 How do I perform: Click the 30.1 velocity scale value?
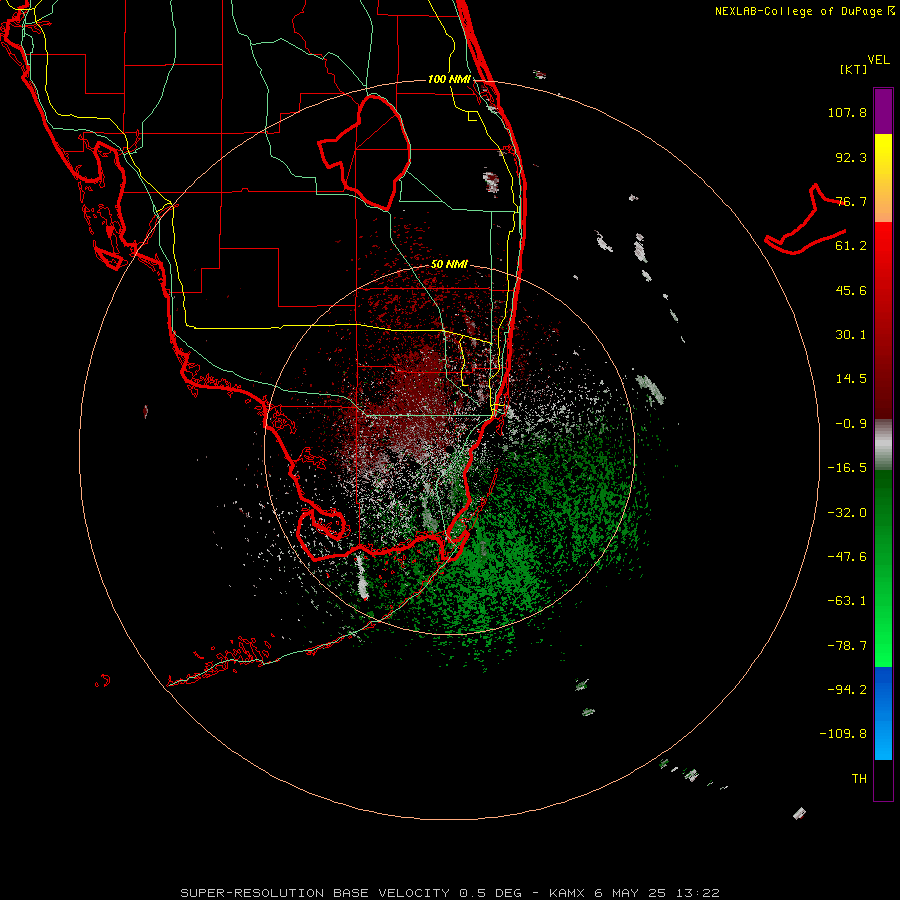851,335
